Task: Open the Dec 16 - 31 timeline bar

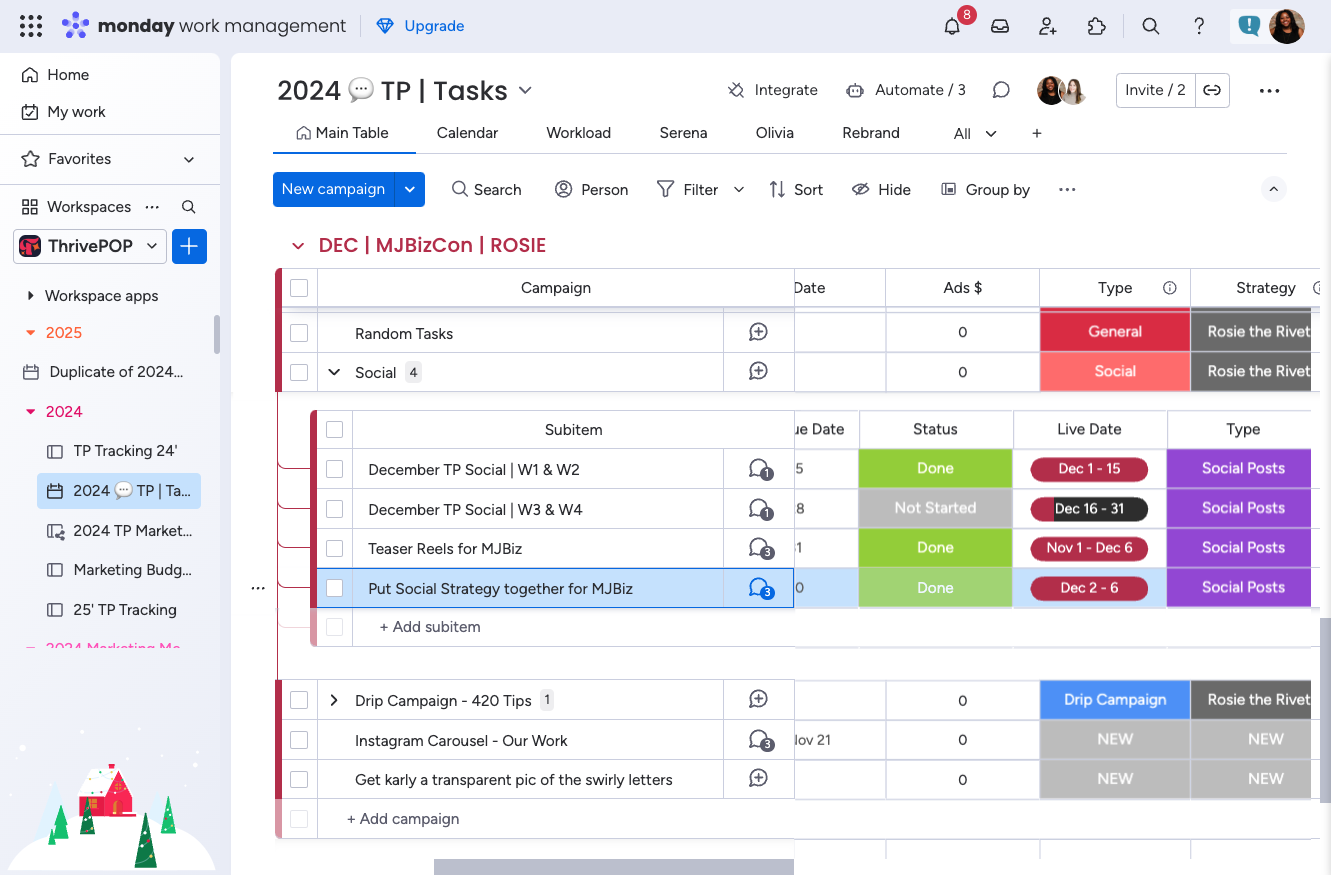Action: pyautogui.click(x=1089, y=508)
